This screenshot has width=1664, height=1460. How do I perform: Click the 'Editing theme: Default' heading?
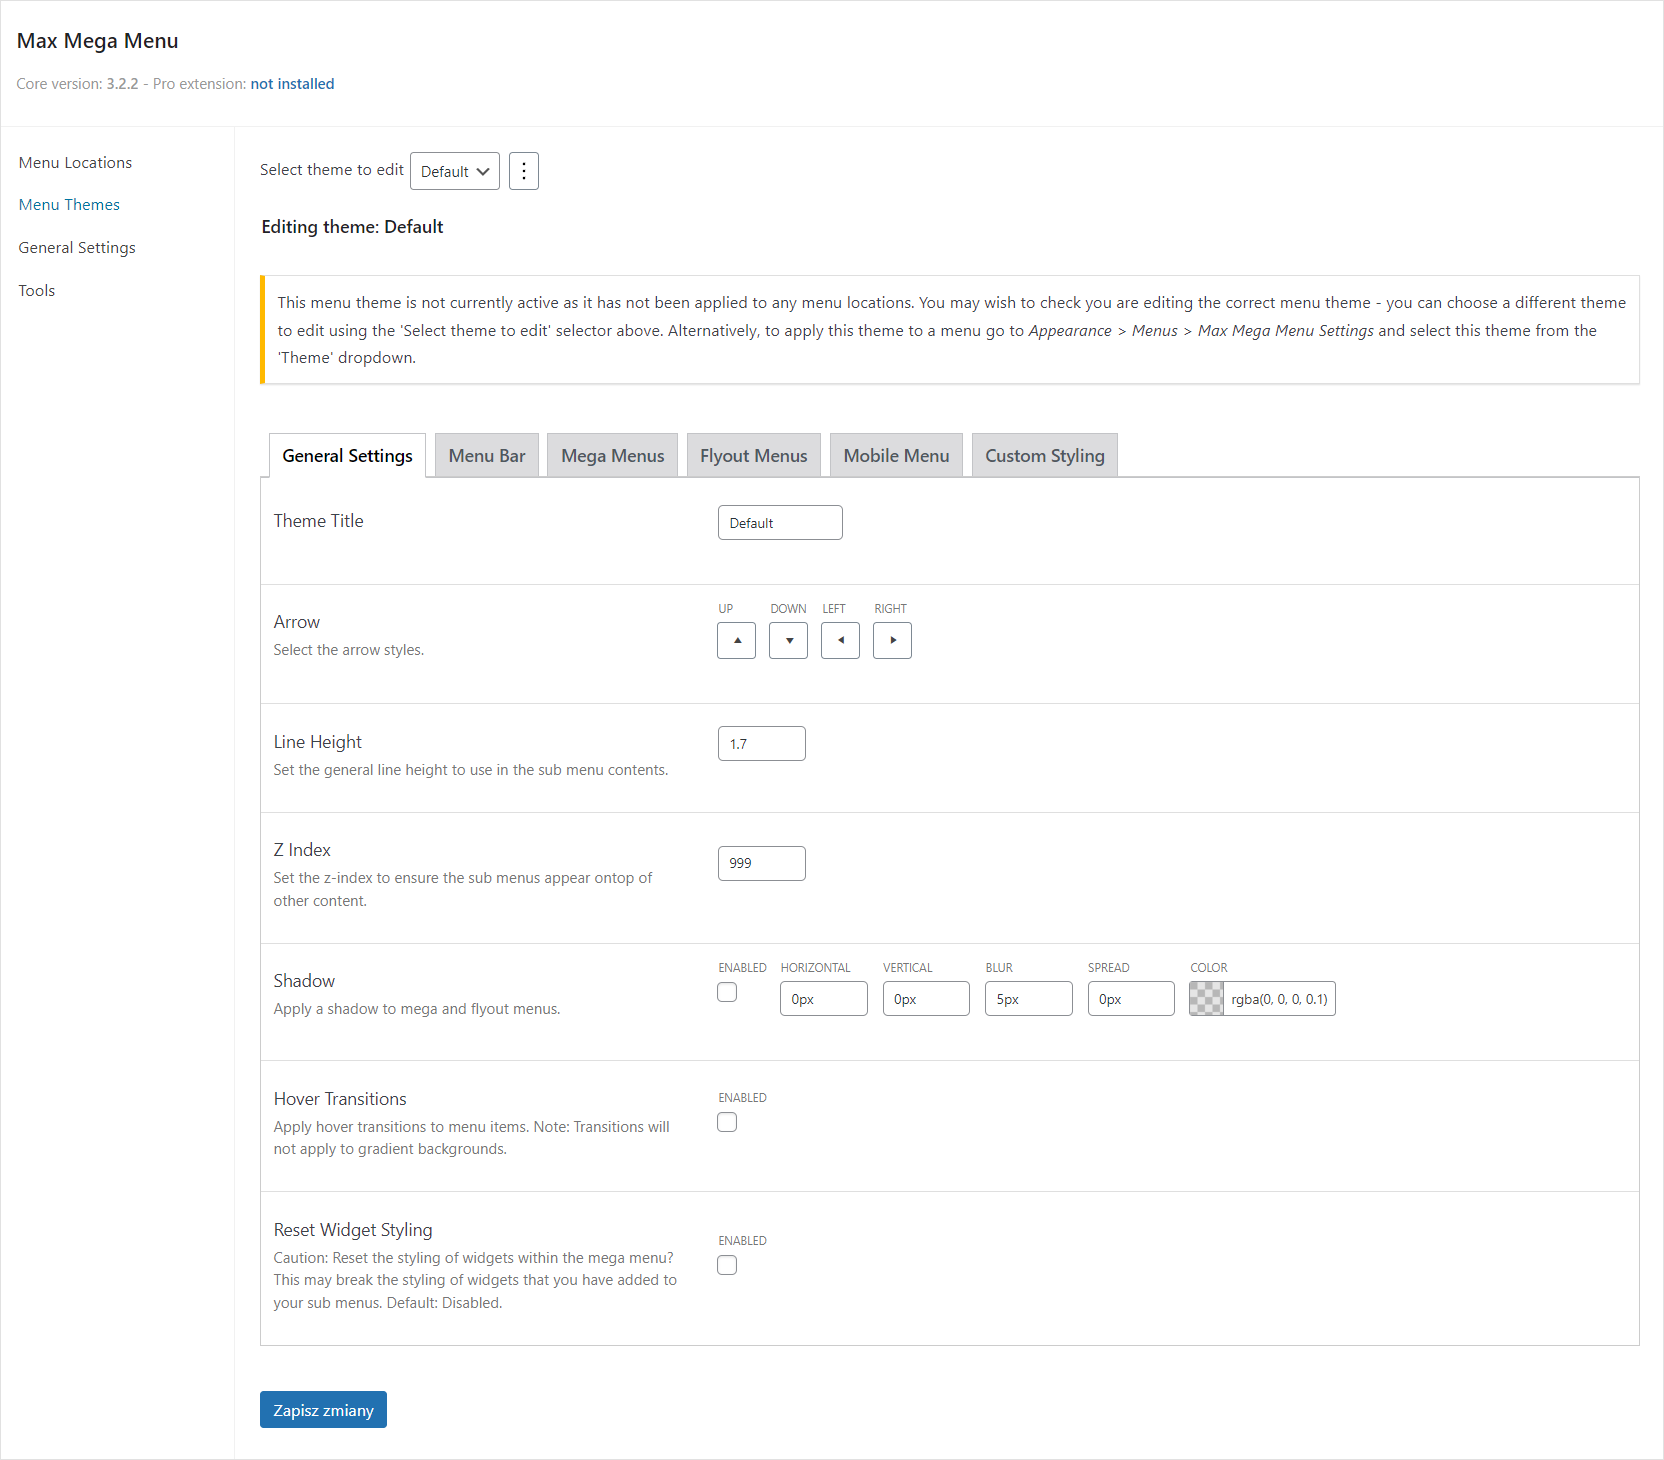click(x=352, y=227)
